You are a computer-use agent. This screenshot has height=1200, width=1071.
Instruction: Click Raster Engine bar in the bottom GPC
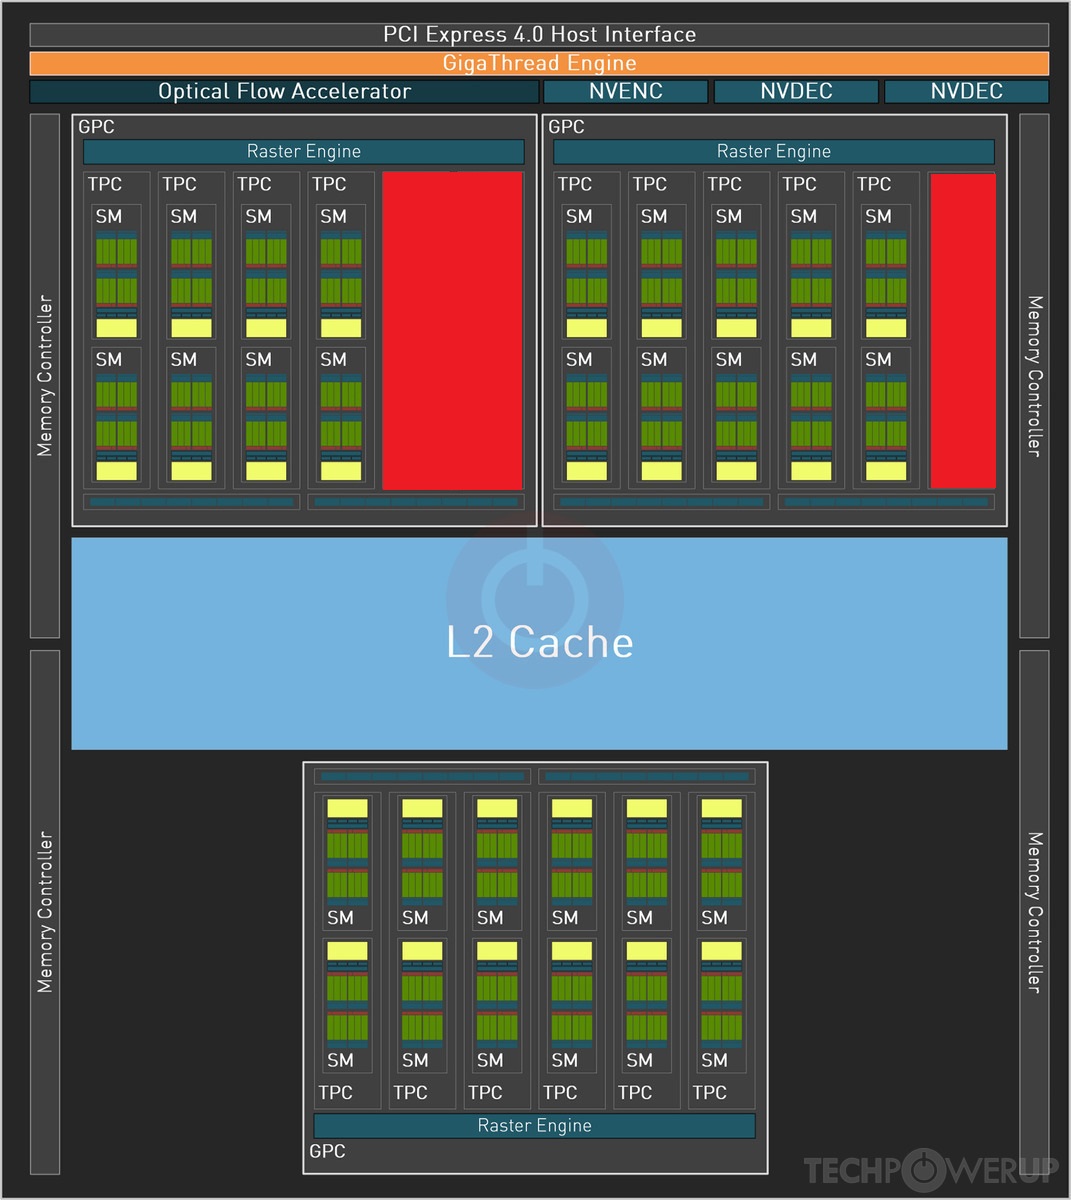tap(535, 1126)
